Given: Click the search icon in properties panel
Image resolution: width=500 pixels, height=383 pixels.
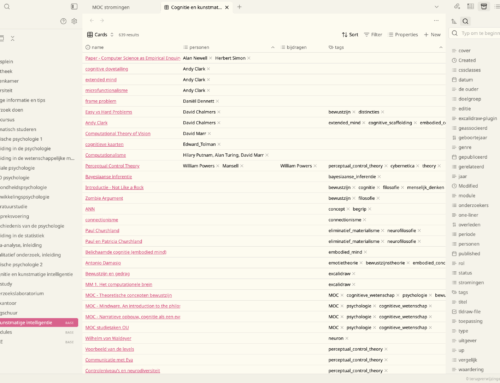Looking at the screenshot, I should pos(465,21).
